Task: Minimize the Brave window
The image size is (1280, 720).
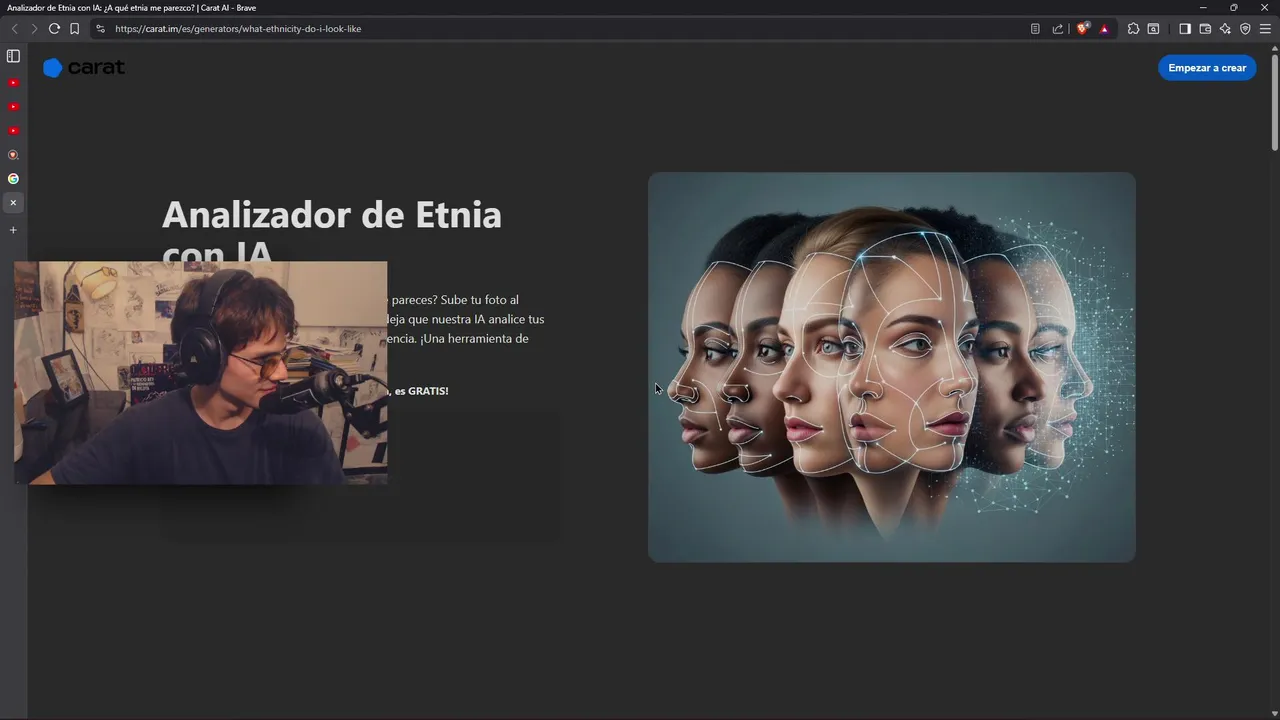Action: click(x=1203, y=7)
